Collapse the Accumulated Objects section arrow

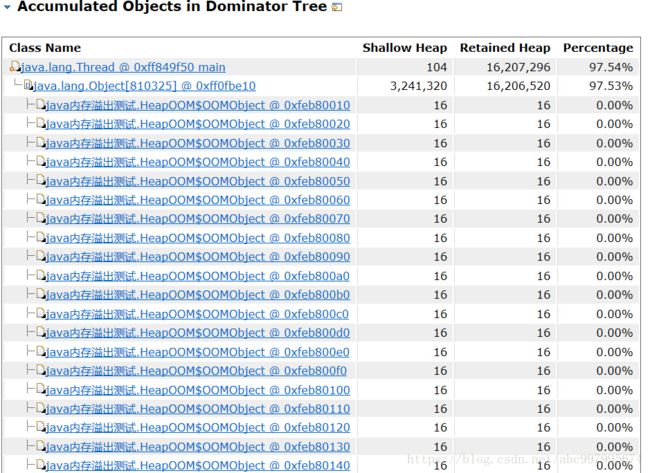(x=7, y=6)
